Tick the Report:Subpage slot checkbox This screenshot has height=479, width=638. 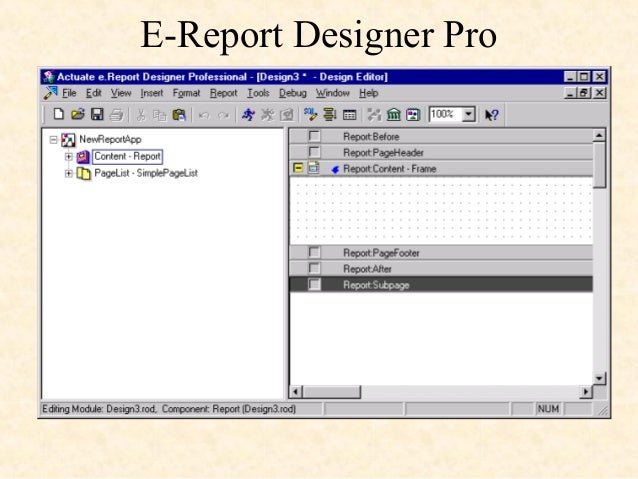tap(314, 284)
